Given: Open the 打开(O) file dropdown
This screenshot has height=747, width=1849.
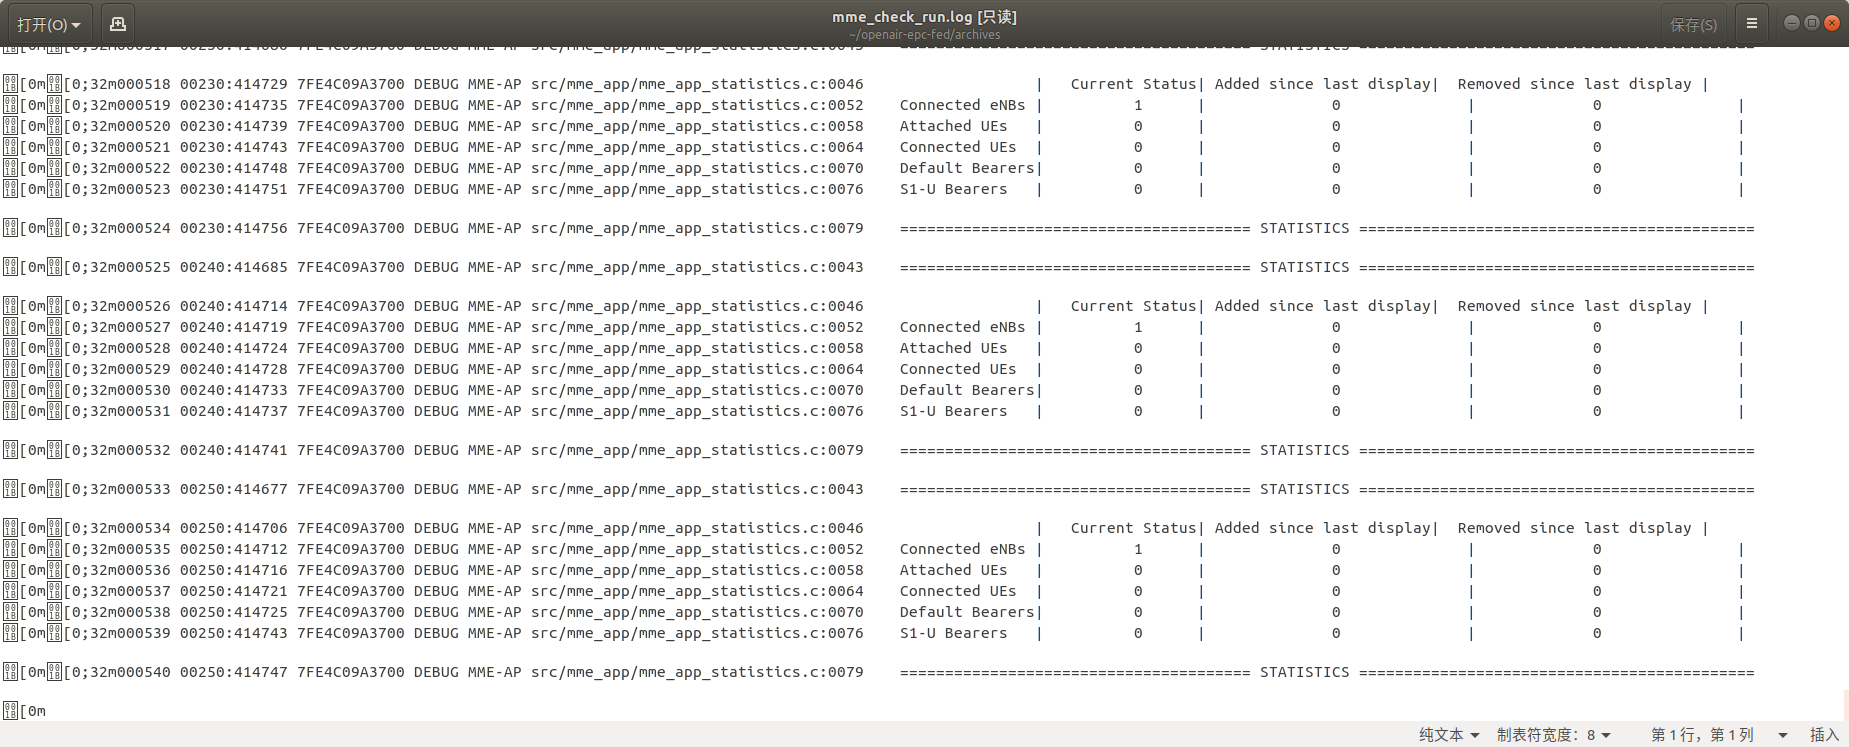Looking at the screenshot, I should pos(48,24).
